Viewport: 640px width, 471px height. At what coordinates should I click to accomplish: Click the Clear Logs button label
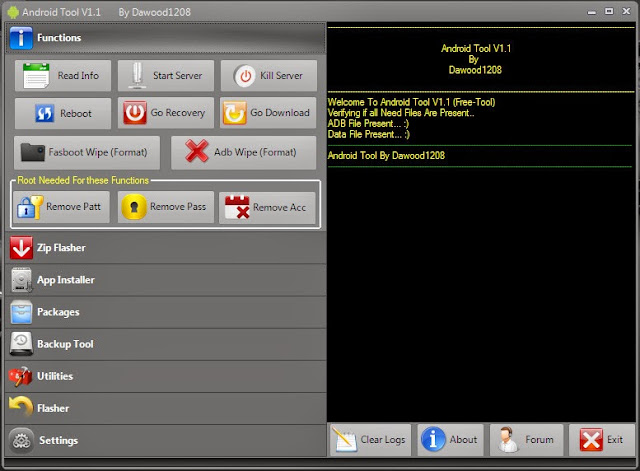(x=383, y=440)
